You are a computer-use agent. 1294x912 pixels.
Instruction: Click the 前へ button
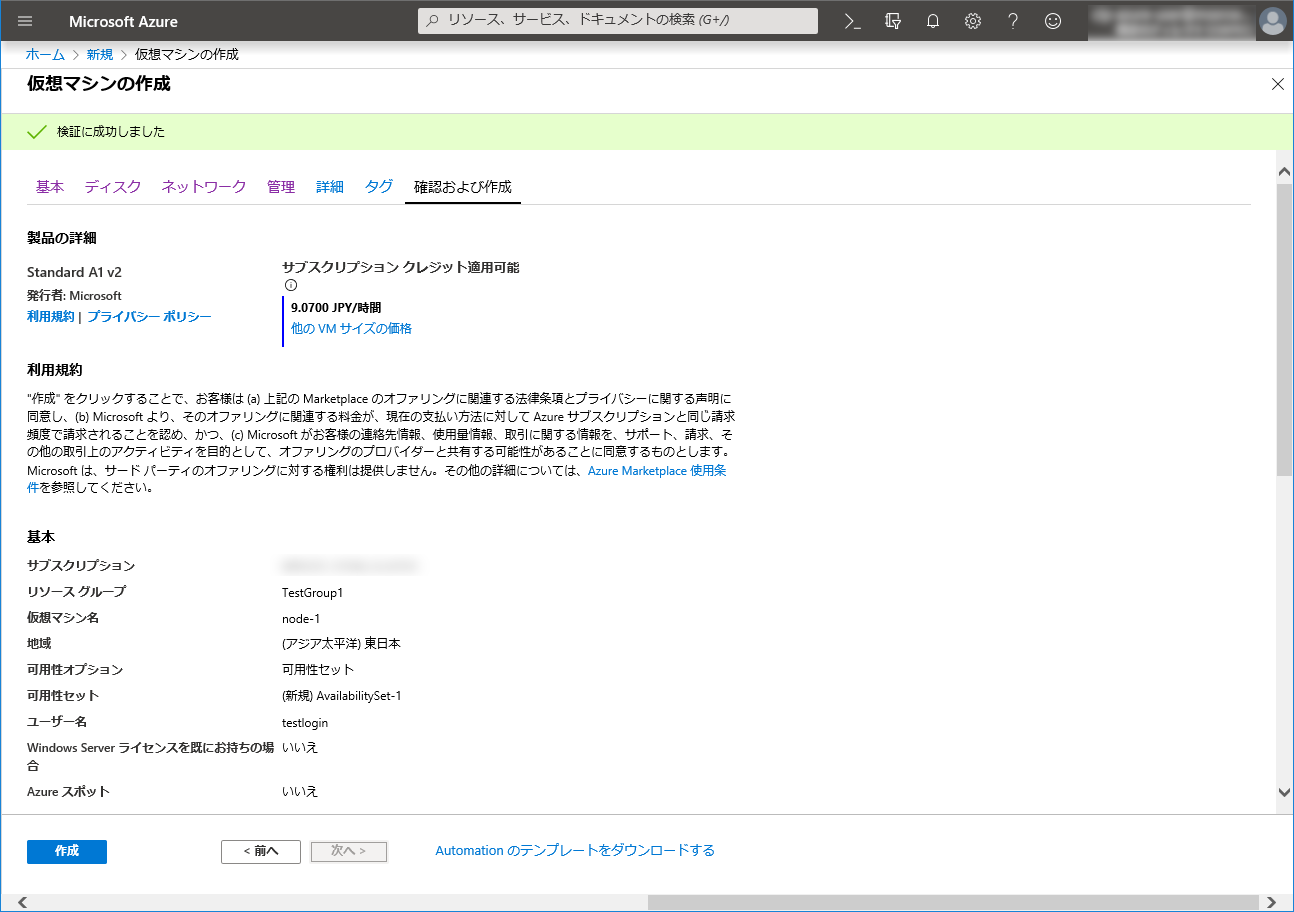(x=261, y=851)
